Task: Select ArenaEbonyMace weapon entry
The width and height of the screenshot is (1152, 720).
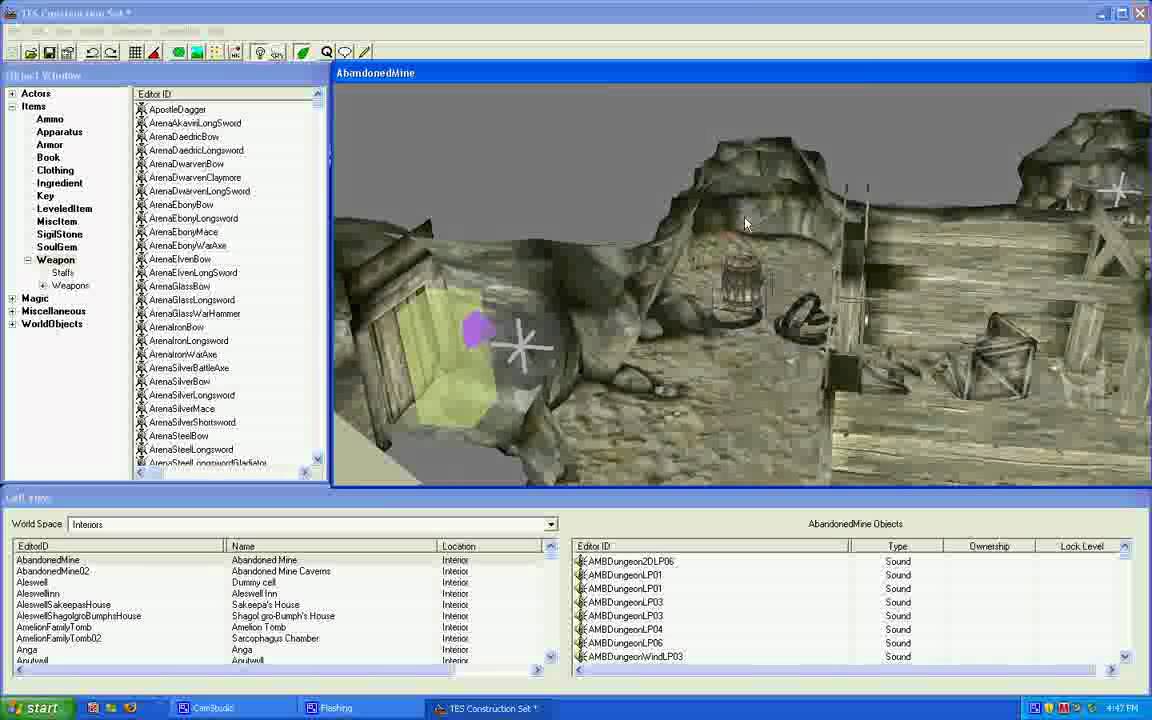Action: click(183, 232)
